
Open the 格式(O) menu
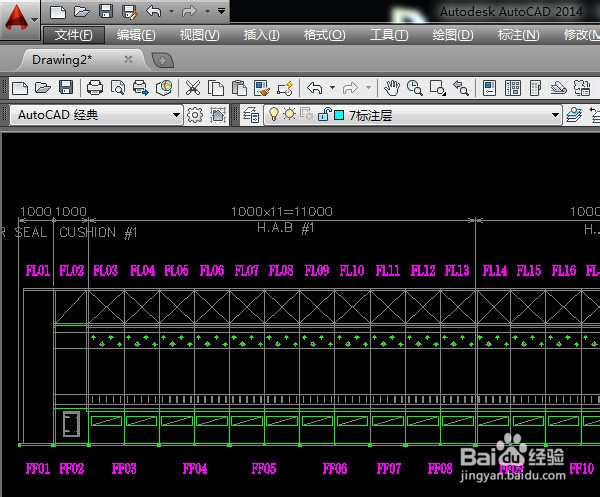(324, 35)
